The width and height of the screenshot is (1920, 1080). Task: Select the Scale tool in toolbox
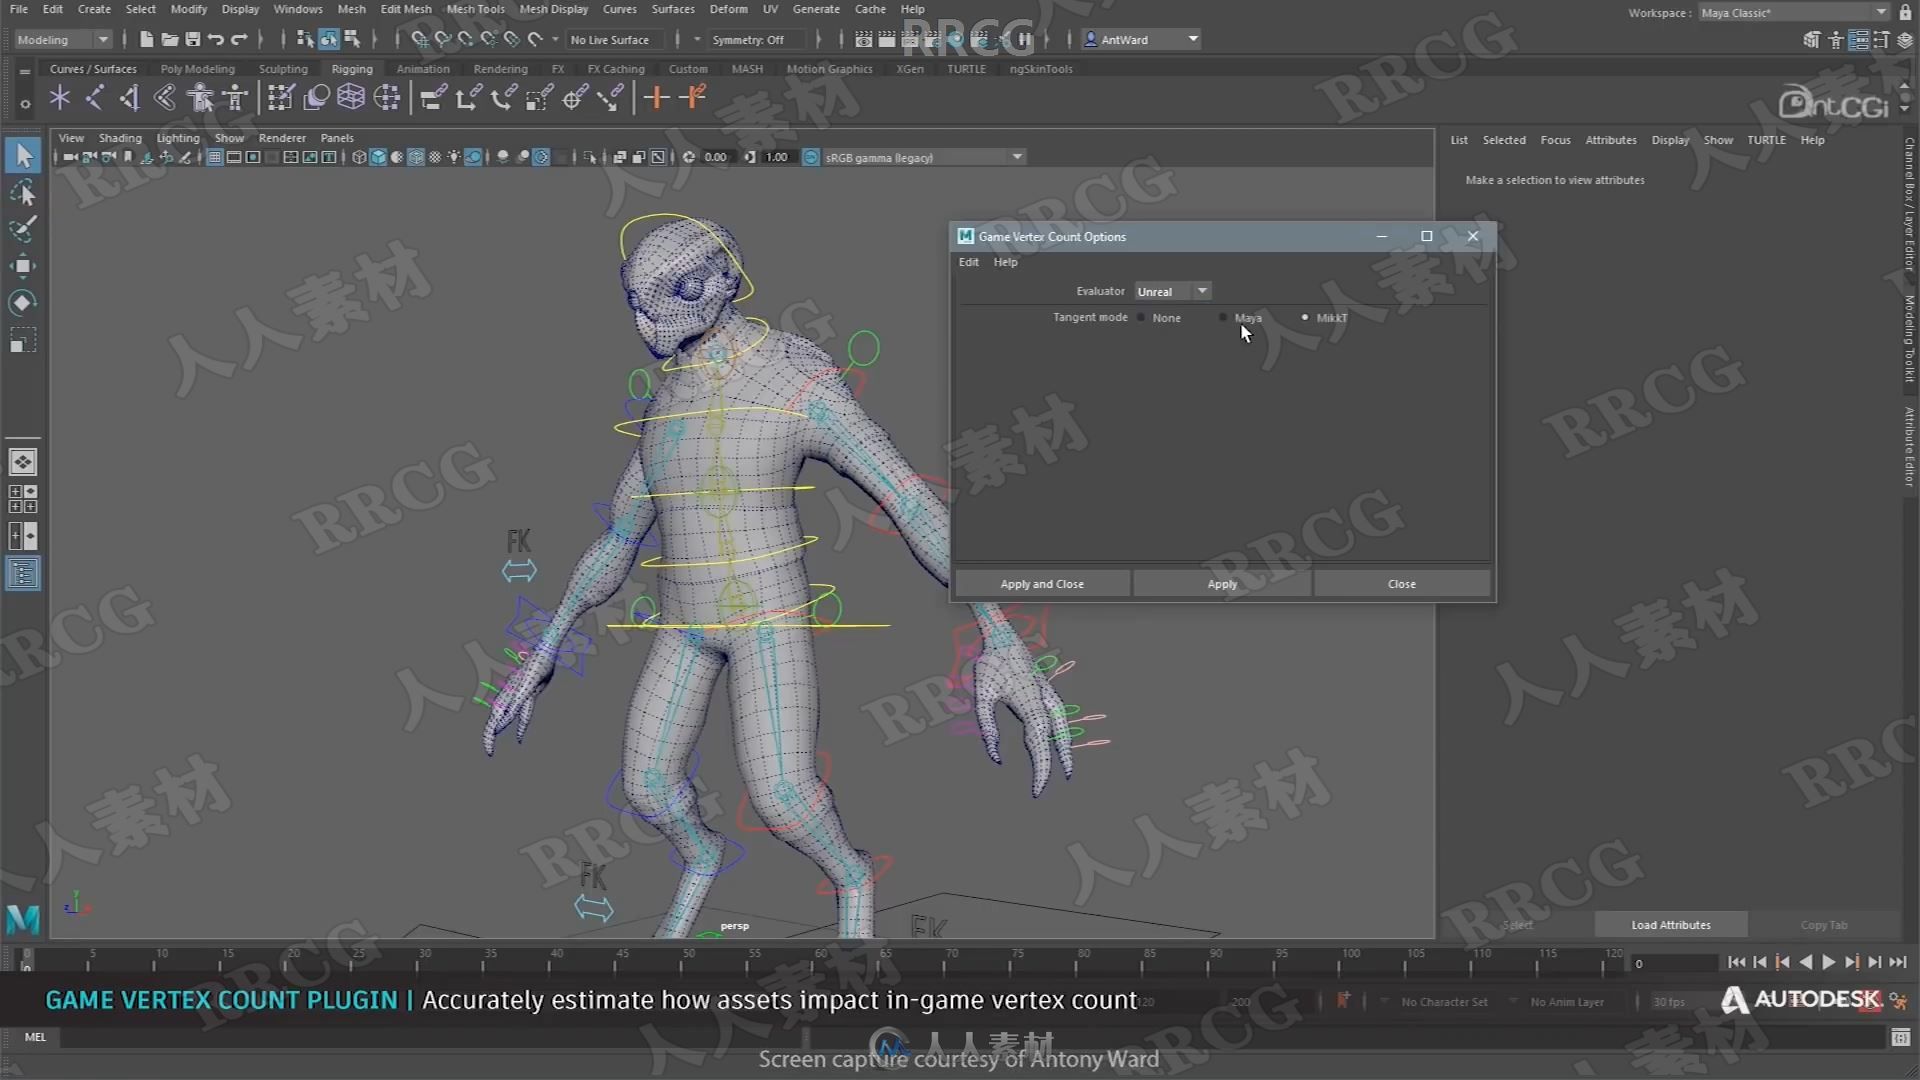pyautogui.click(x=23, y=340)
